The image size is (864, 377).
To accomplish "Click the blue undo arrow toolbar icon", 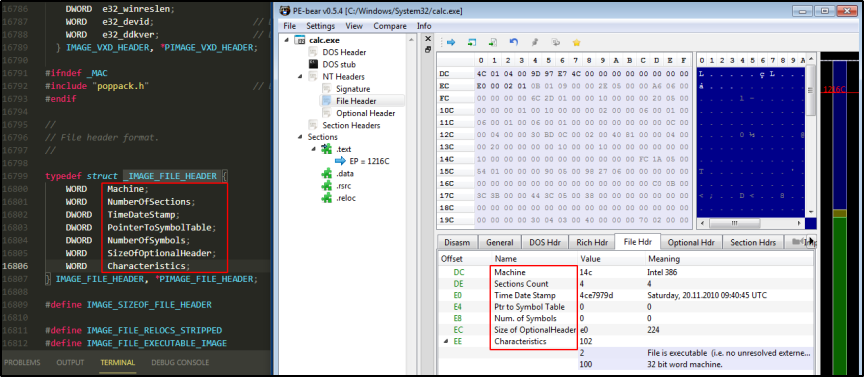I will click(514, 42).
